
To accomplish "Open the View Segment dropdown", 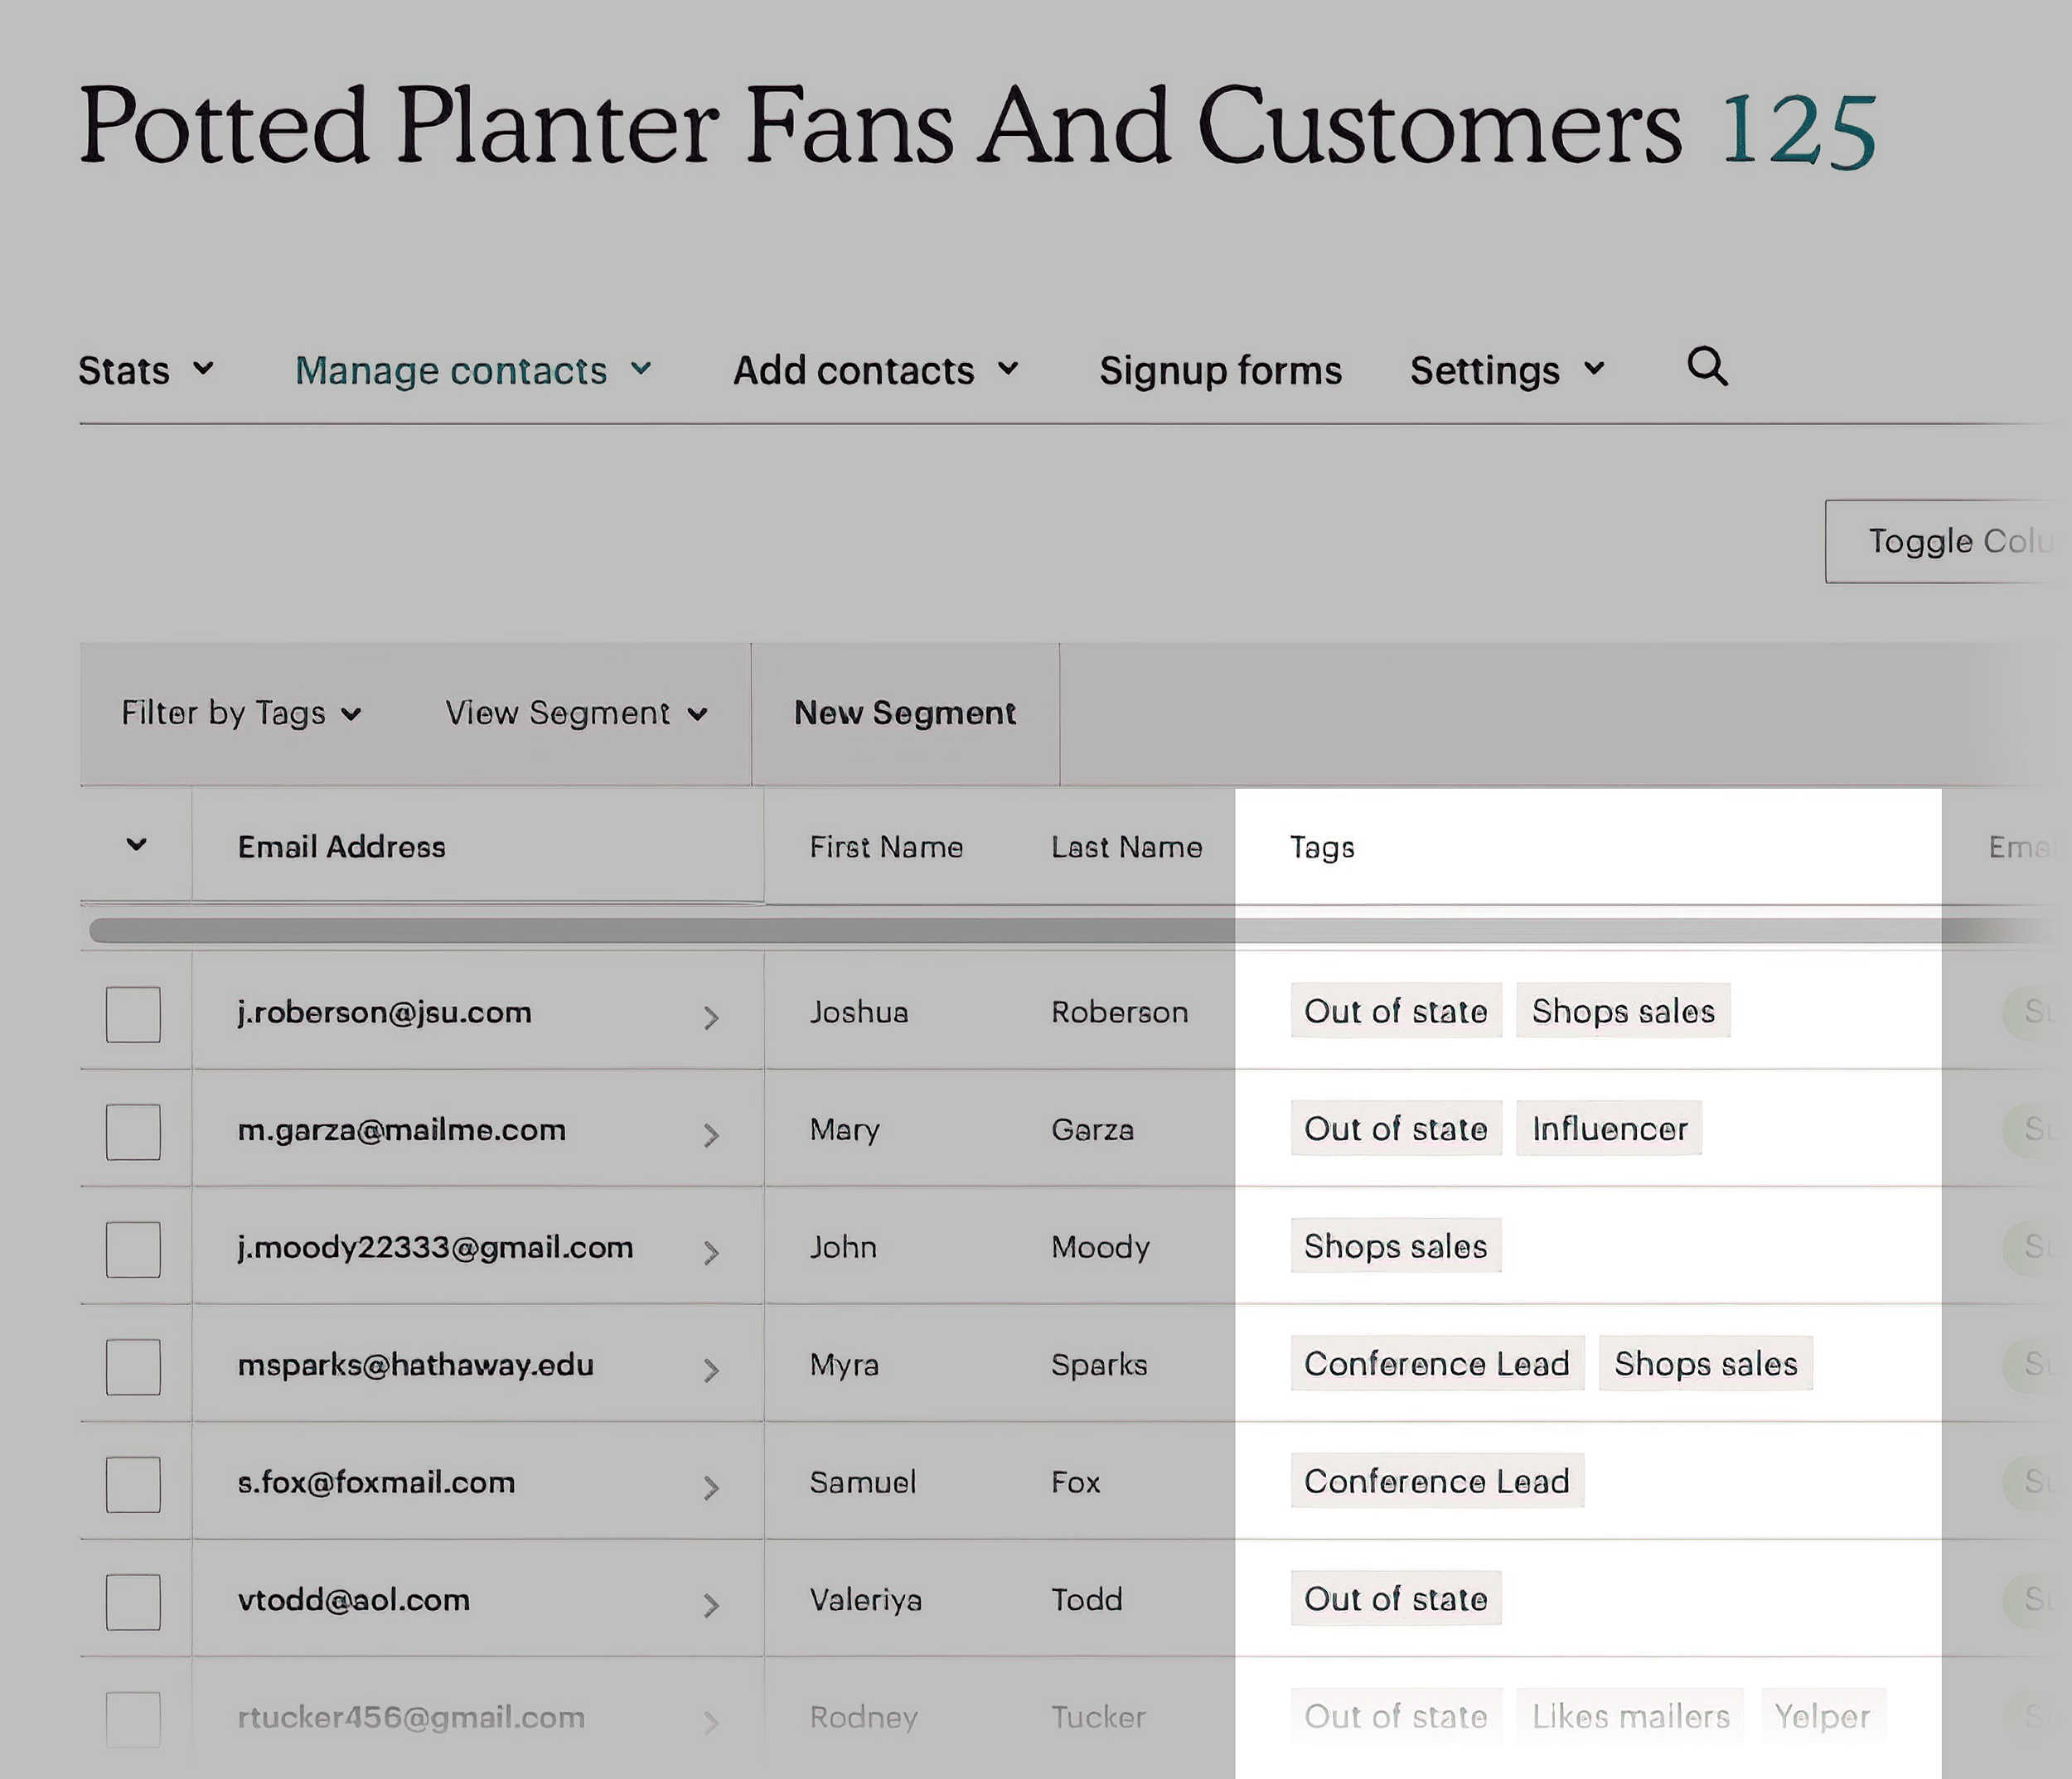I will [x=575, y=713].
